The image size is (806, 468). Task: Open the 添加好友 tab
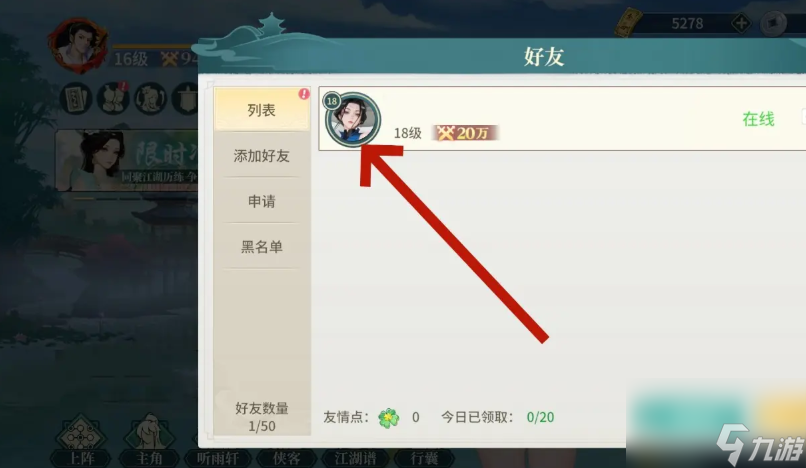262,155
